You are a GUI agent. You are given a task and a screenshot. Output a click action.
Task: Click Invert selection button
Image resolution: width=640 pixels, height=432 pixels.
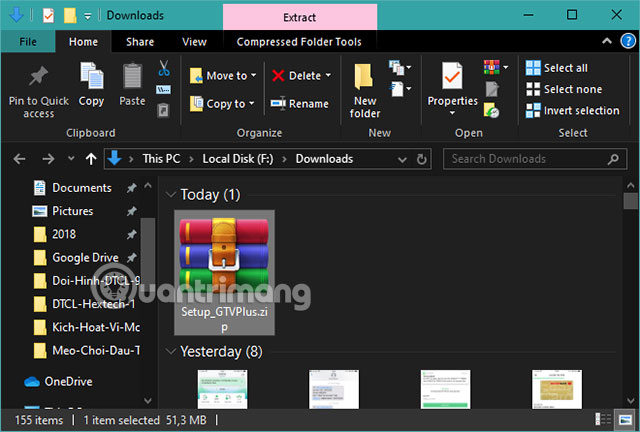pos(580,110)
